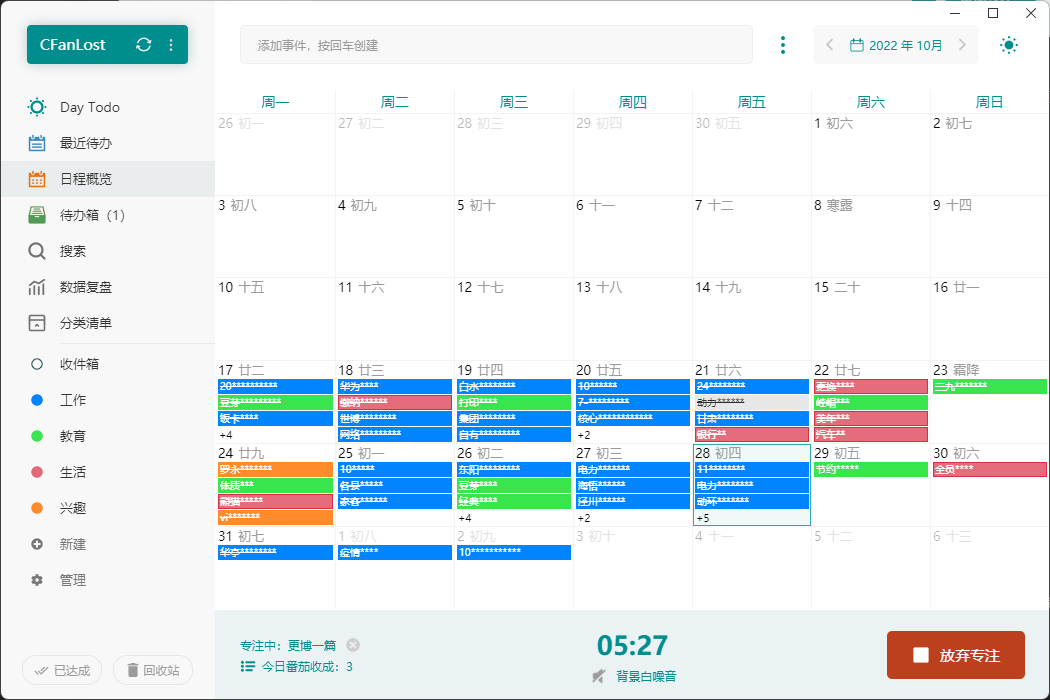Click the 放弃专注 button
This screenshot has width=1050, height=700.
[x=956, y=655]
